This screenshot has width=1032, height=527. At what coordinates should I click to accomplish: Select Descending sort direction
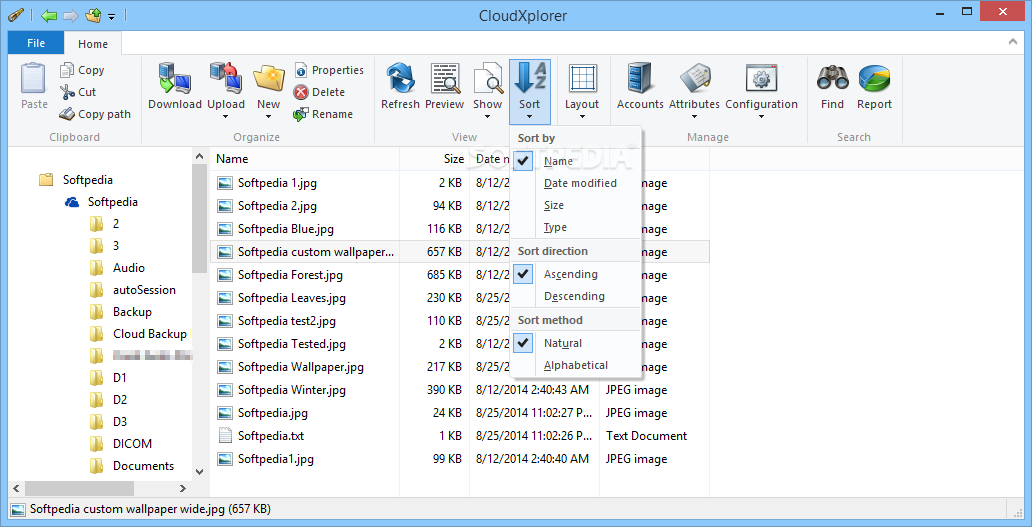click(x=575, y=296)
